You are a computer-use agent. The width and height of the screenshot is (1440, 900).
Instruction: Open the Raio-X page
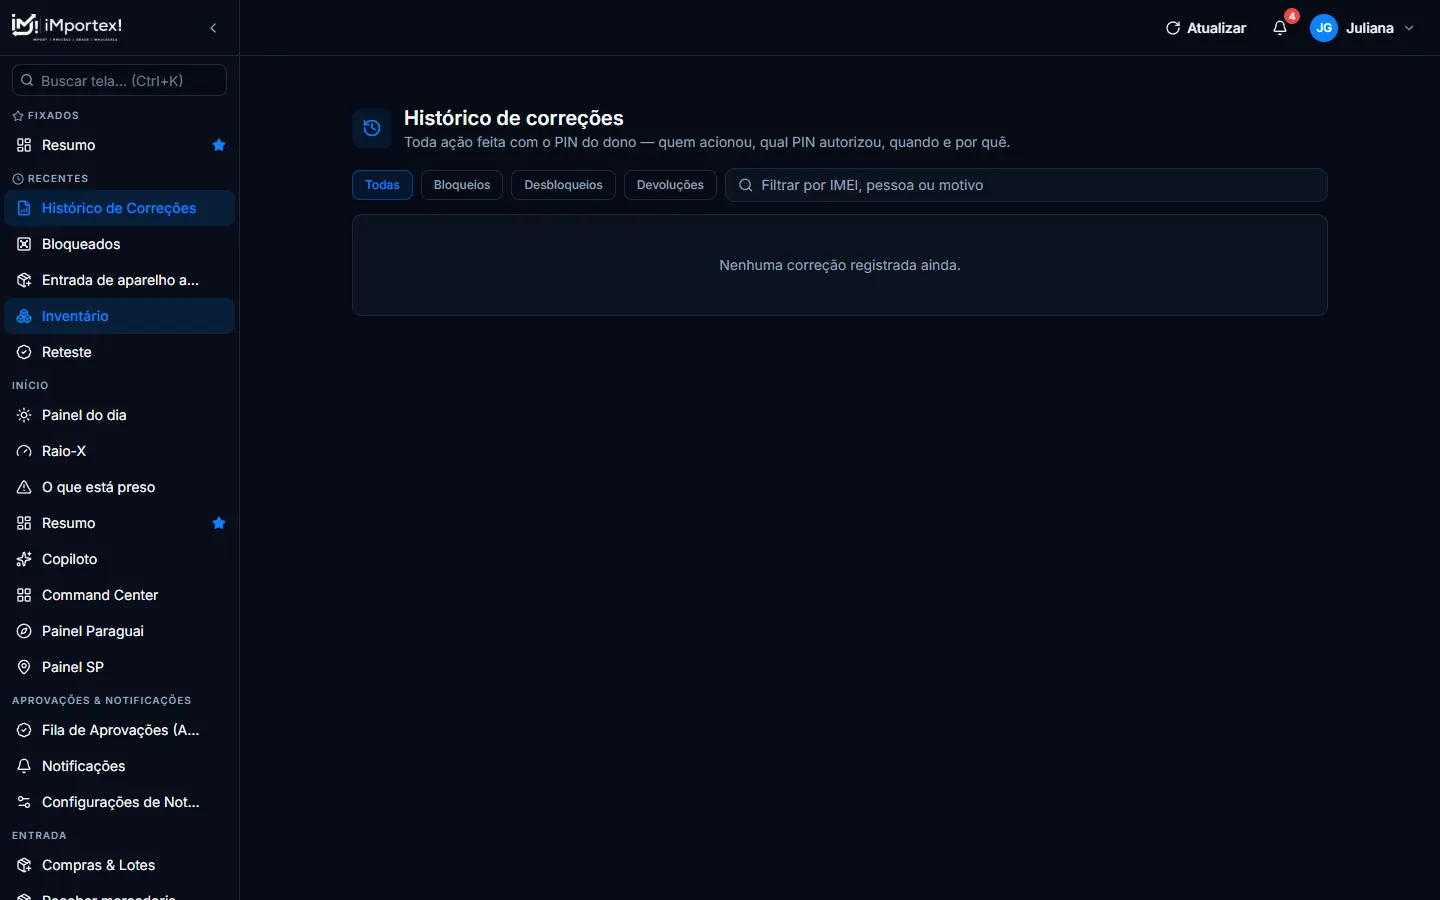[x=119, y=451]
